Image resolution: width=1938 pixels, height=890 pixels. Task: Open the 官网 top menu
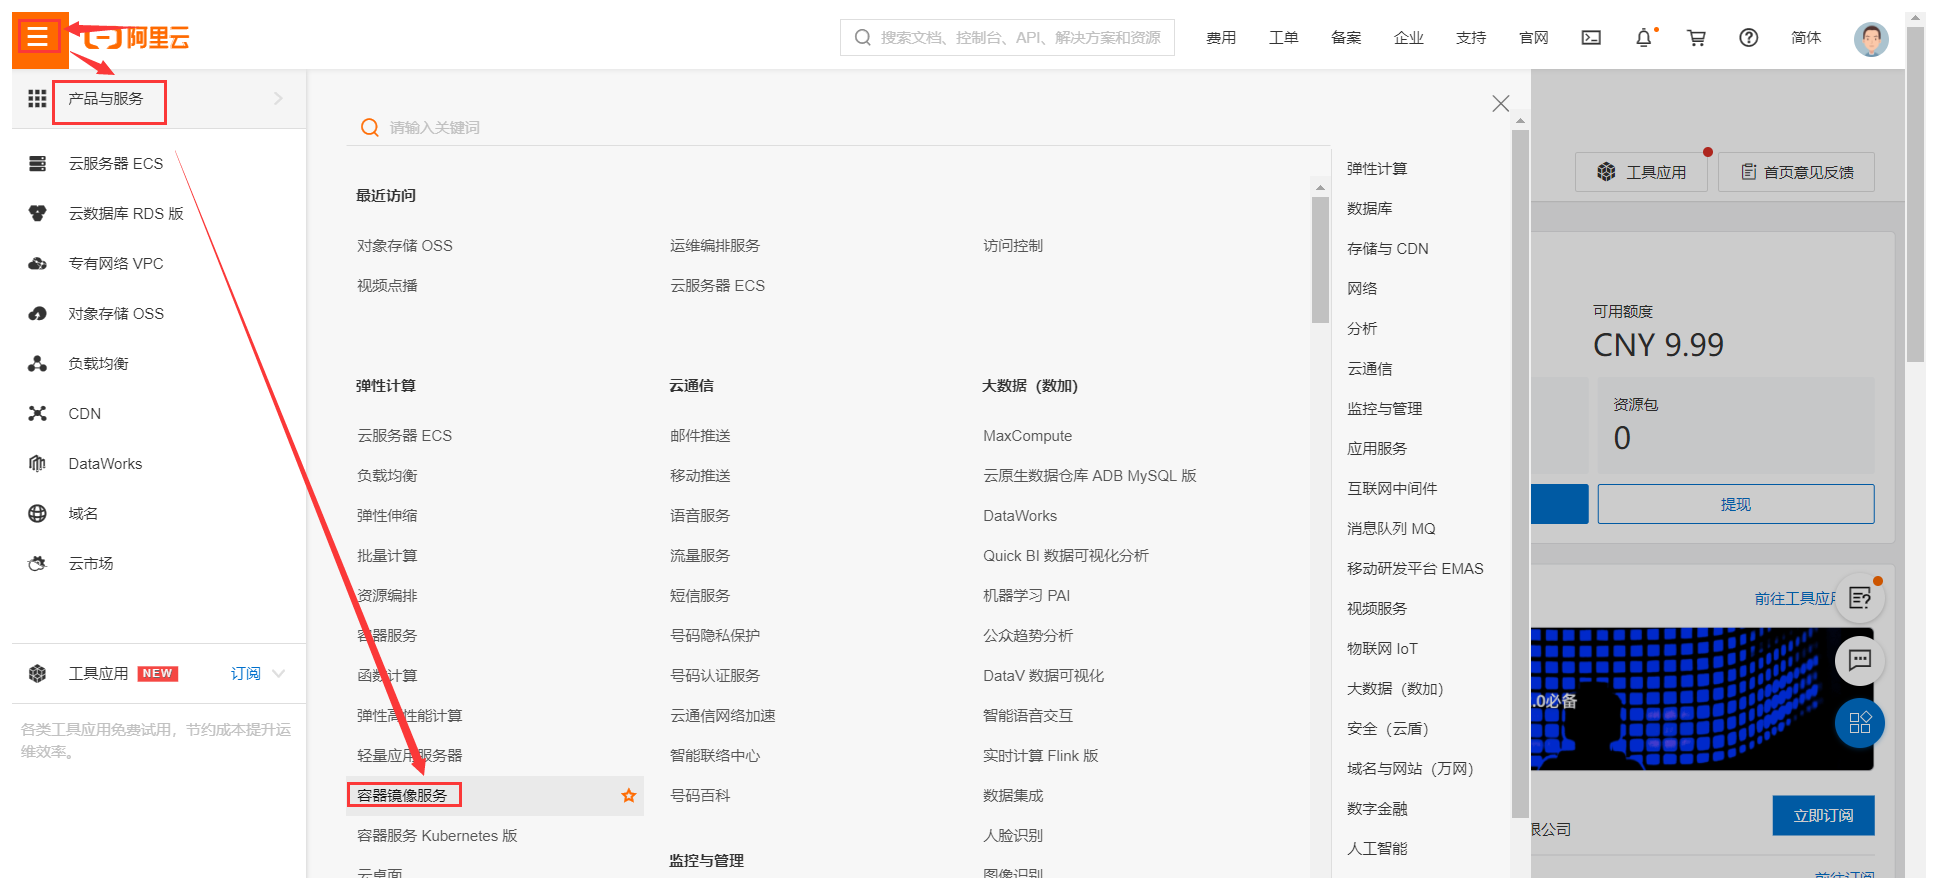tap(1534, 38)
